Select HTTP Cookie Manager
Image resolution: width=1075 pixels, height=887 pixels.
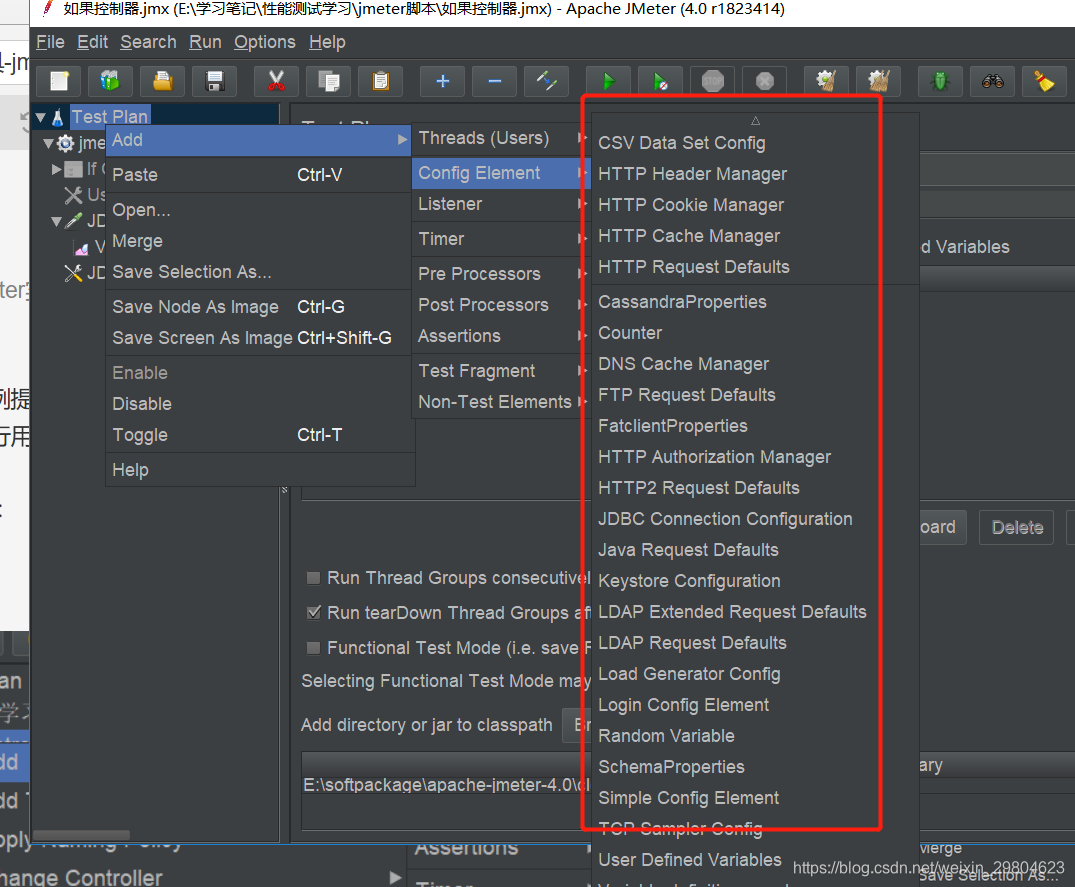pos(754,205)
